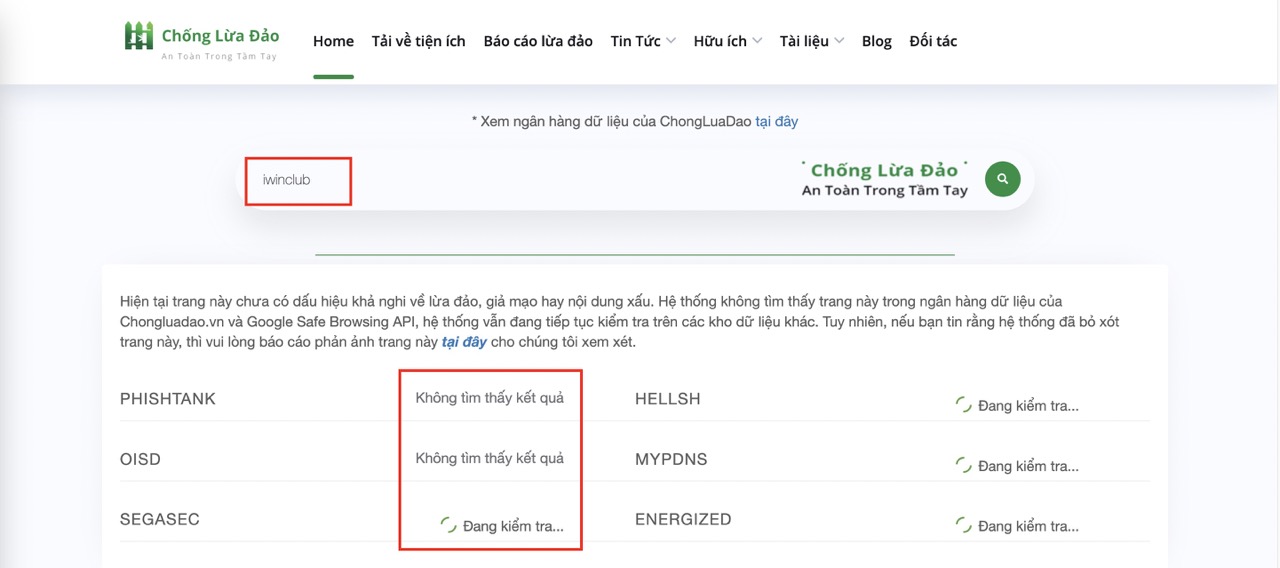Open the Hữu ích dropdown menu
1280x568 pixels.
coord(727,41)
